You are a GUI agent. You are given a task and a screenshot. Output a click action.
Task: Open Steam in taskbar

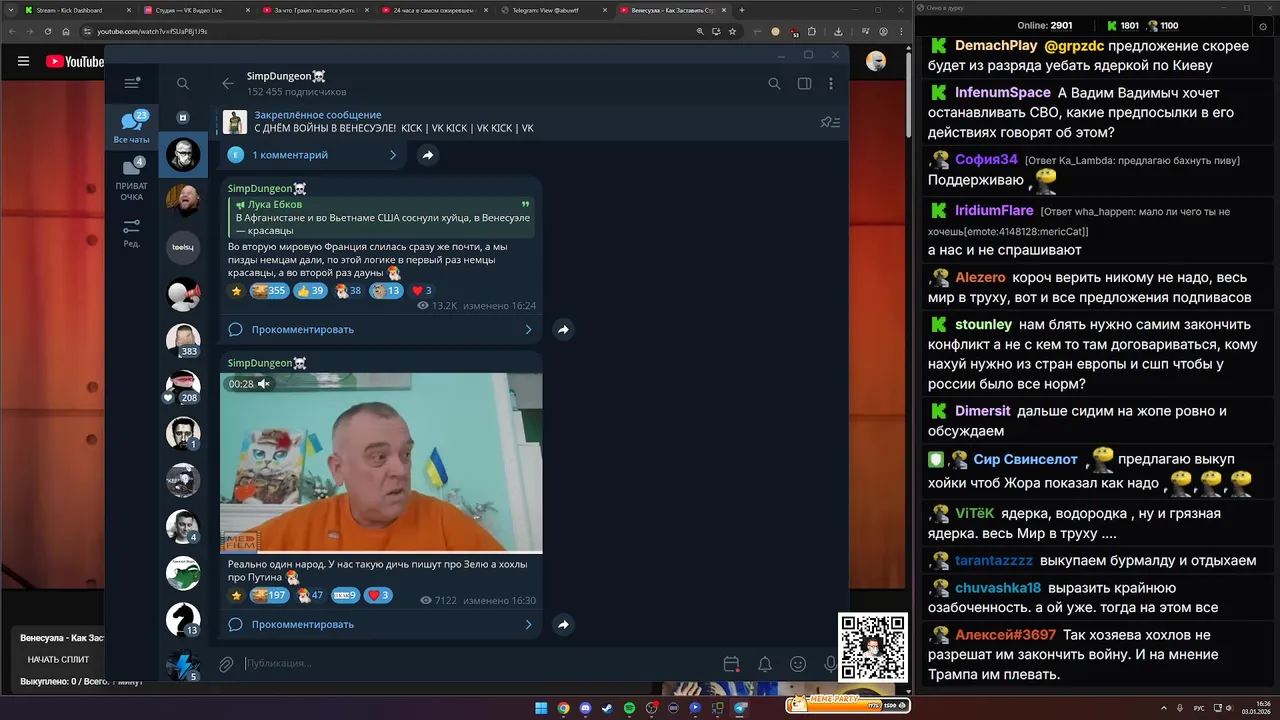point(607,708)
